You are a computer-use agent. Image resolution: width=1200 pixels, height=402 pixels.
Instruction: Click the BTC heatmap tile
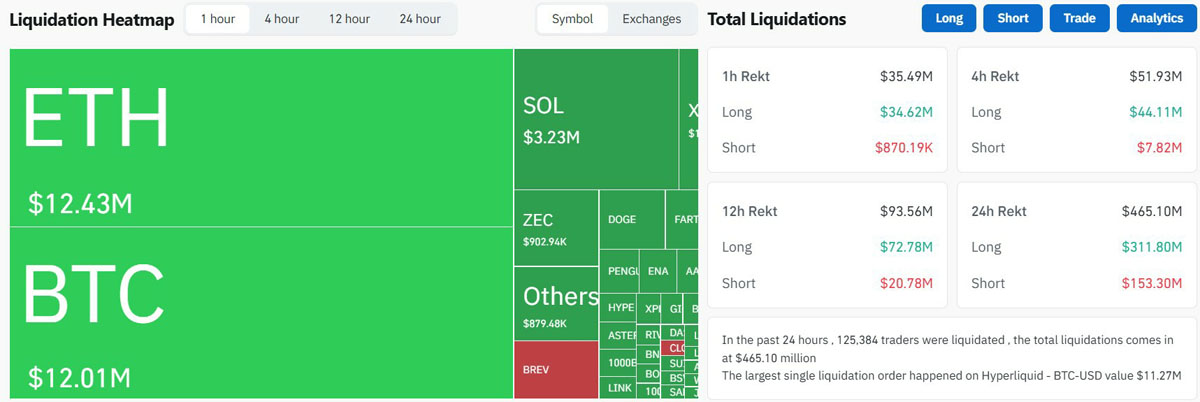(x=260, y=312)
